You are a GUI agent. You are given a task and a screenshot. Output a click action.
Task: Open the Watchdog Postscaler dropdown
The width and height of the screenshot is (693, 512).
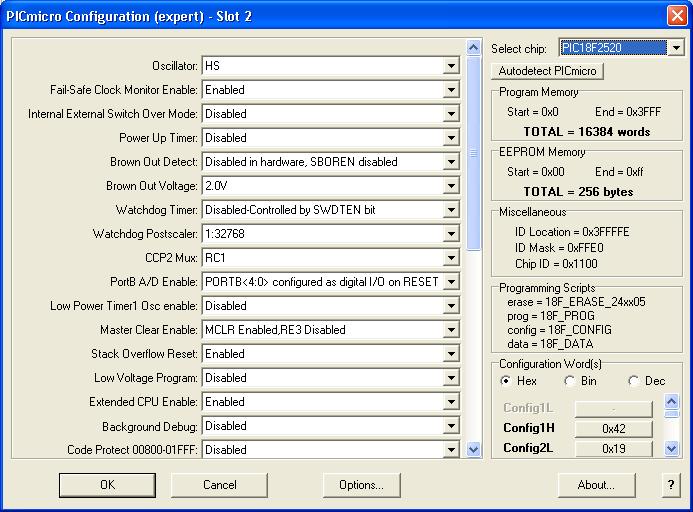coord(452,234)
